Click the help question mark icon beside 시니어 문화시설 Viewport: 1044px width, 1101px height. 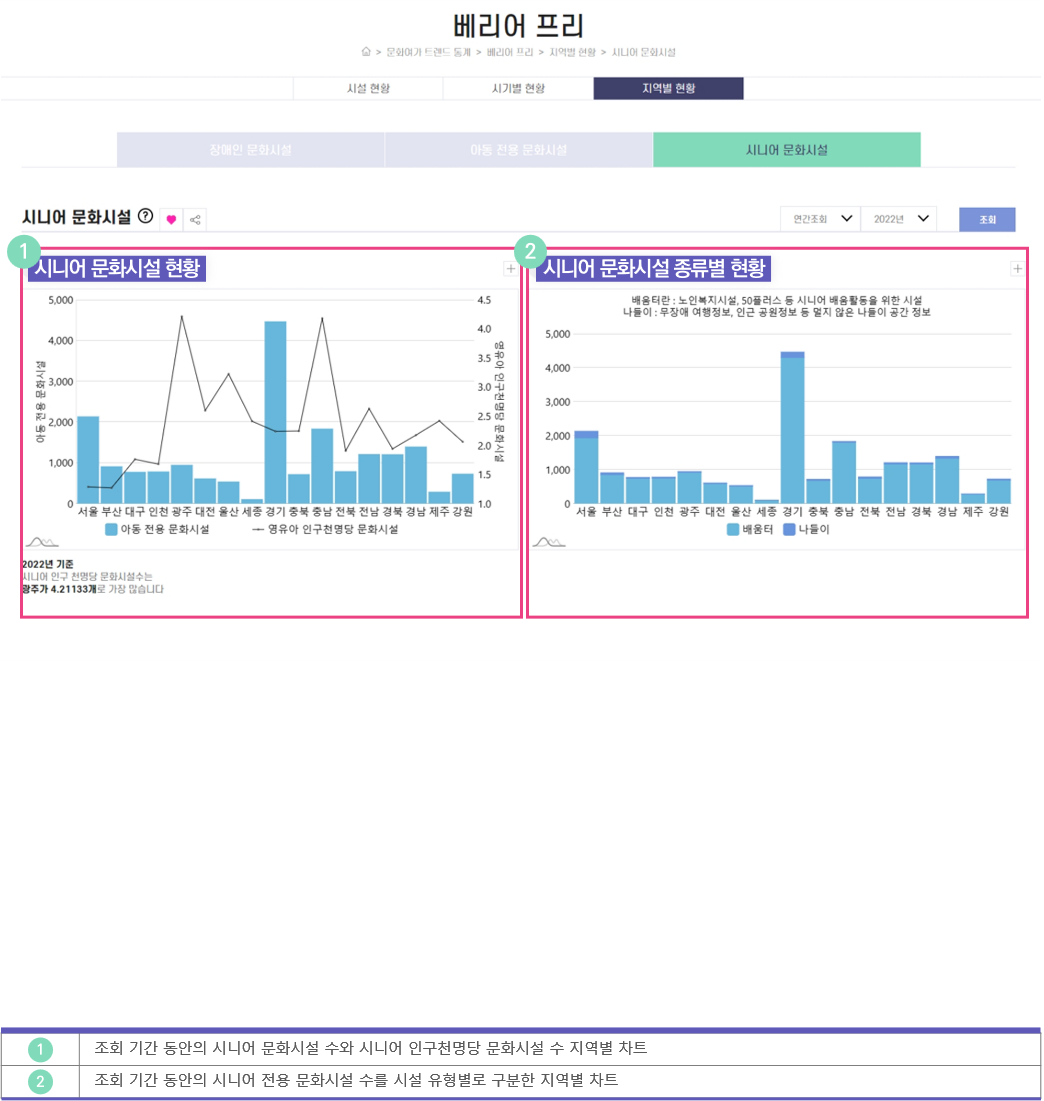pyautogui.click(x=146, y=216)
